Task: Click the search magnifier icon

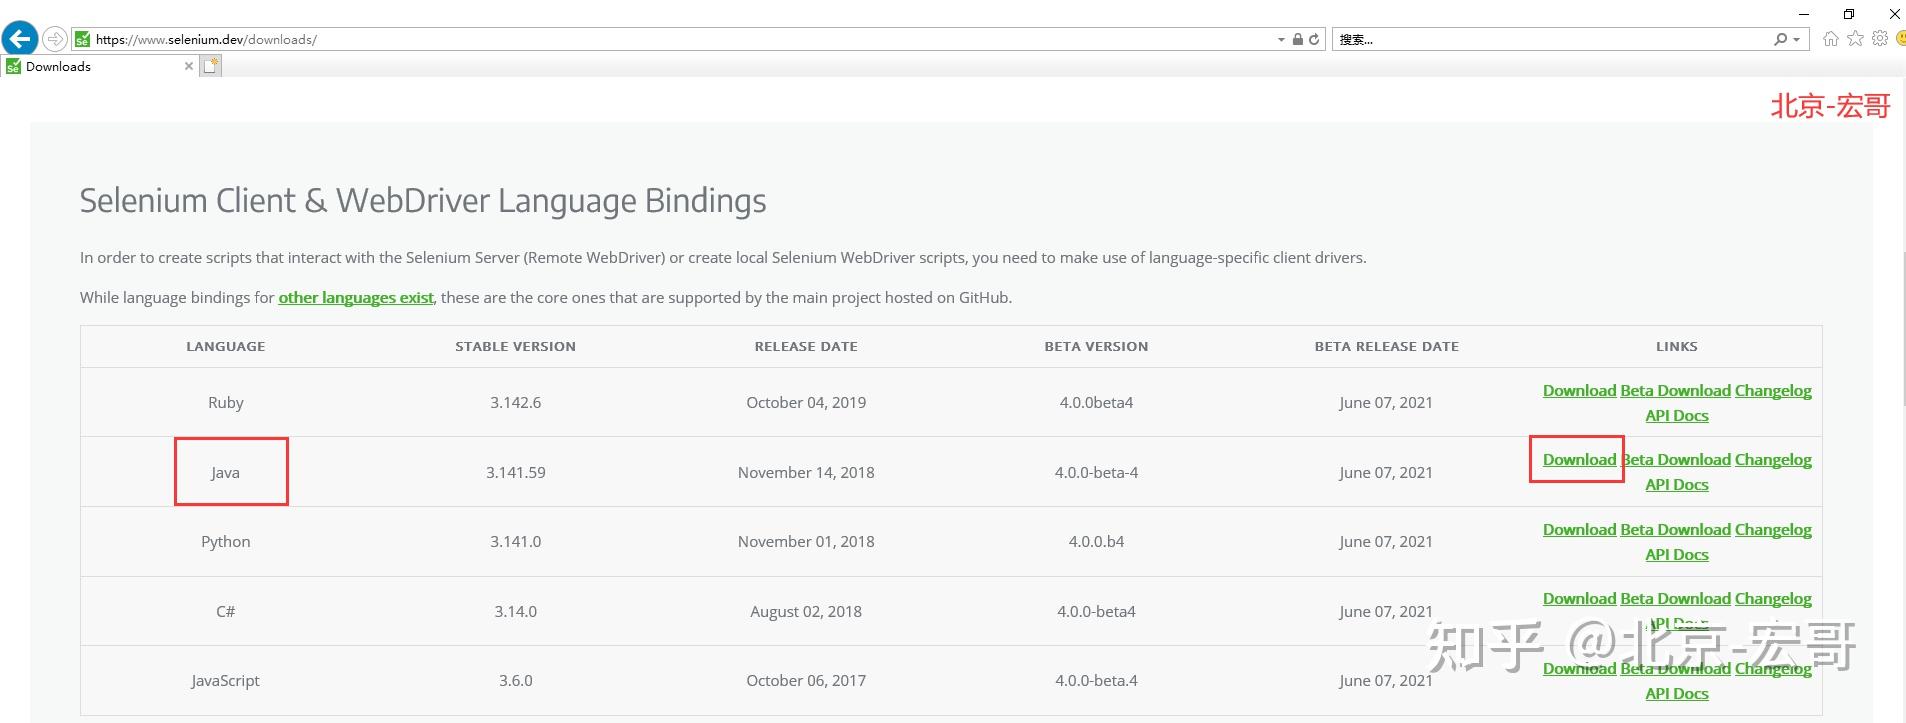Action: click(1780, 39)
